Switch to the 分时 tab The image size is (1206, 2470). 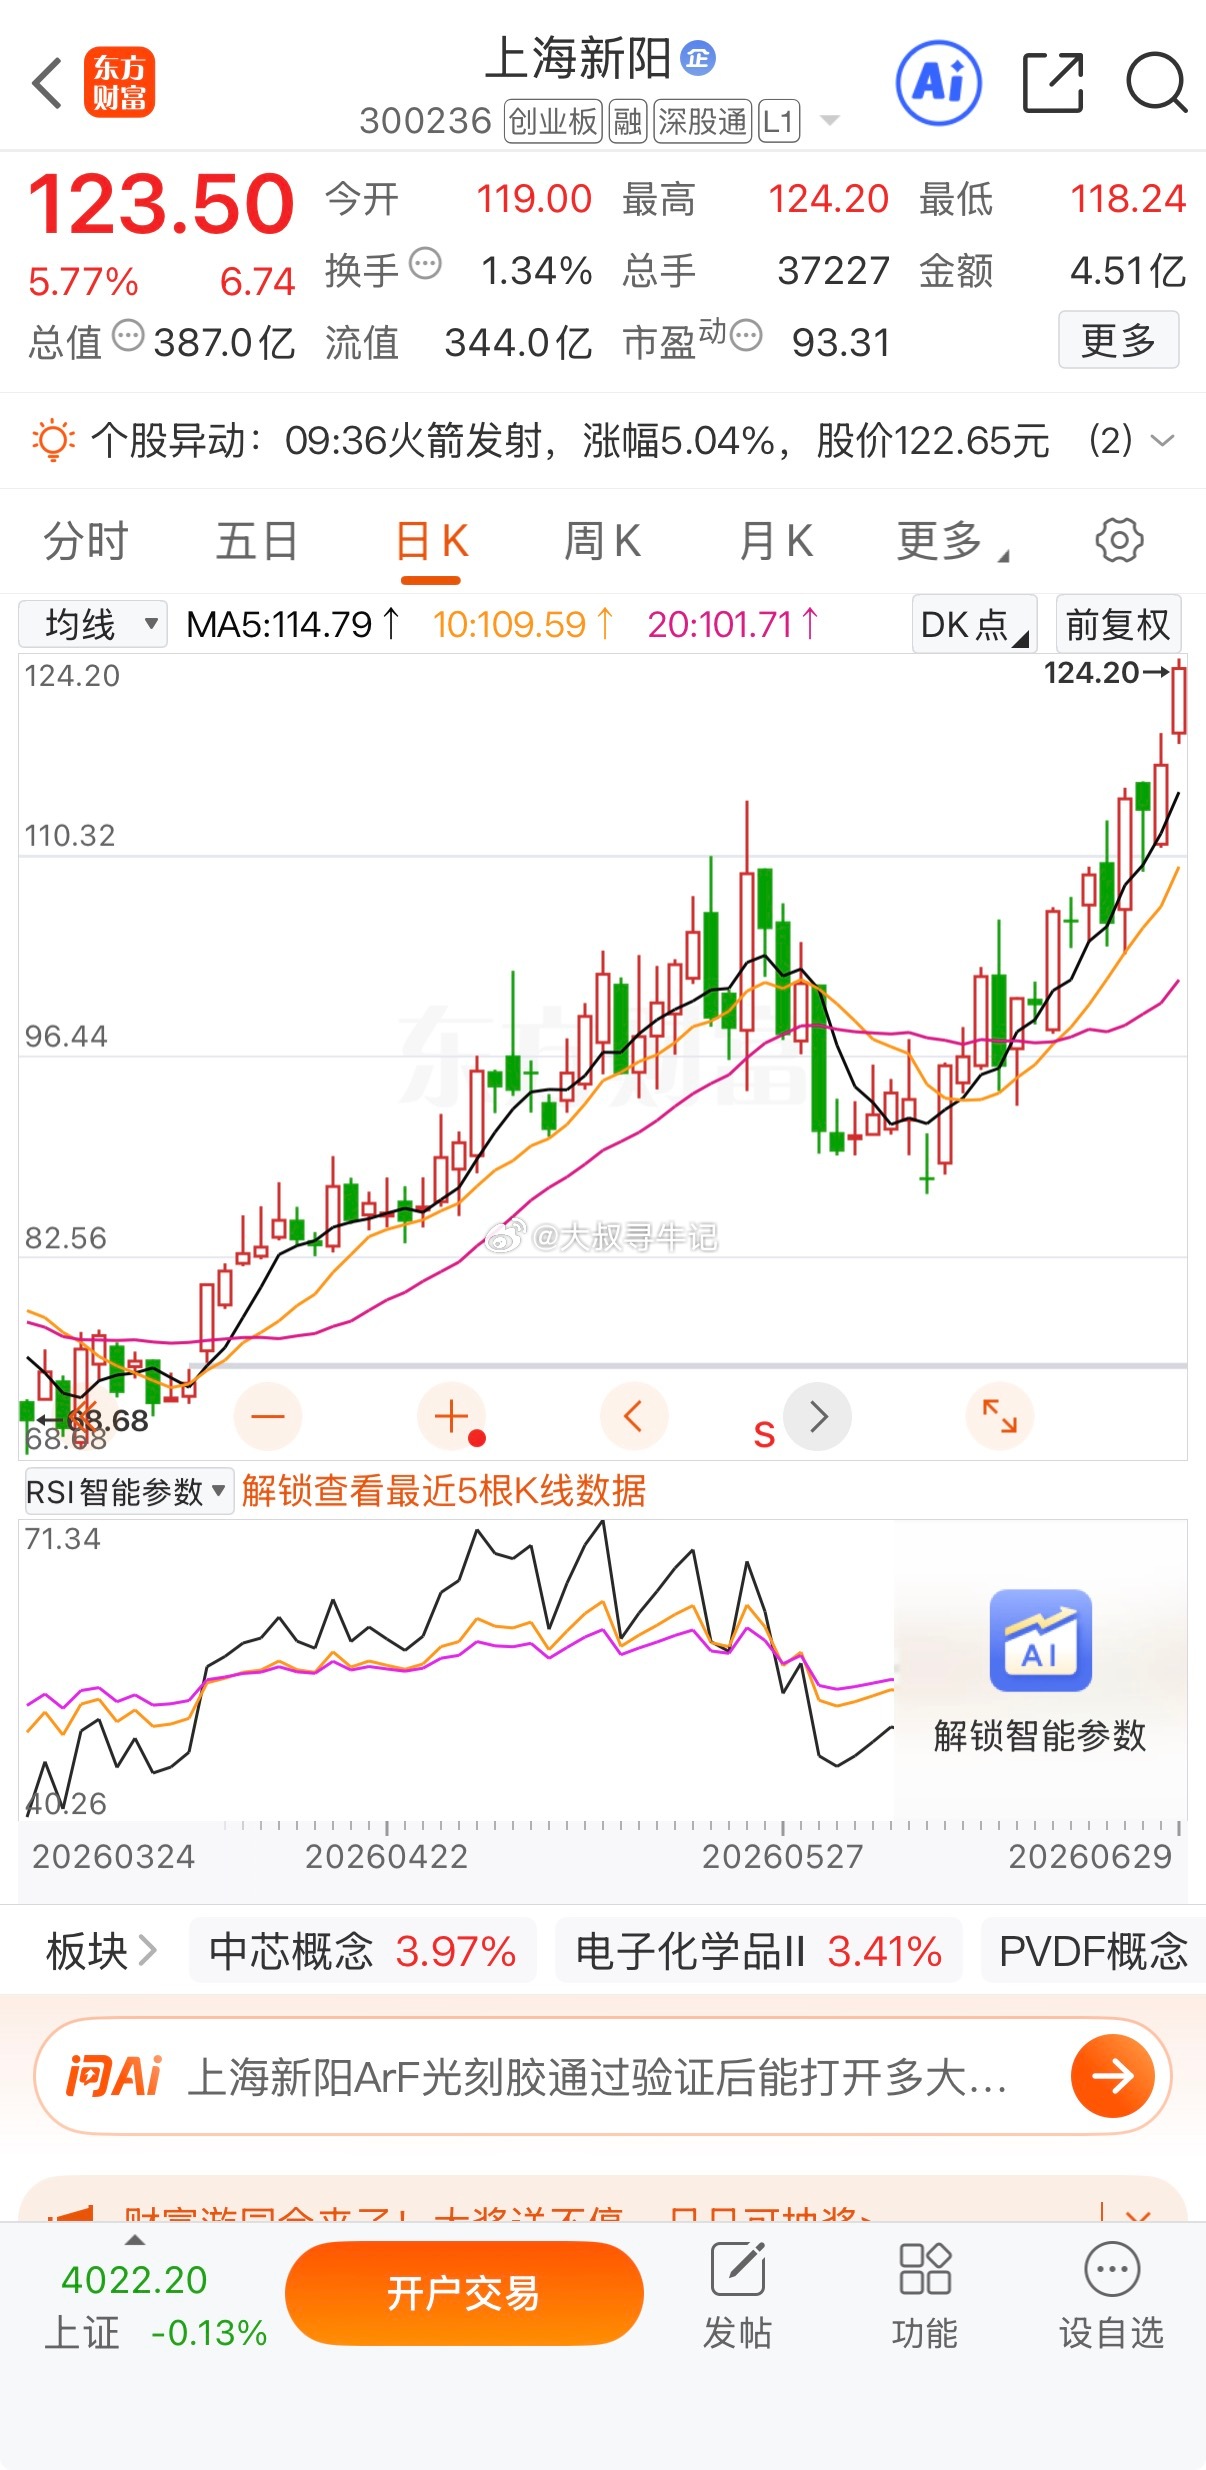[85, 541]
